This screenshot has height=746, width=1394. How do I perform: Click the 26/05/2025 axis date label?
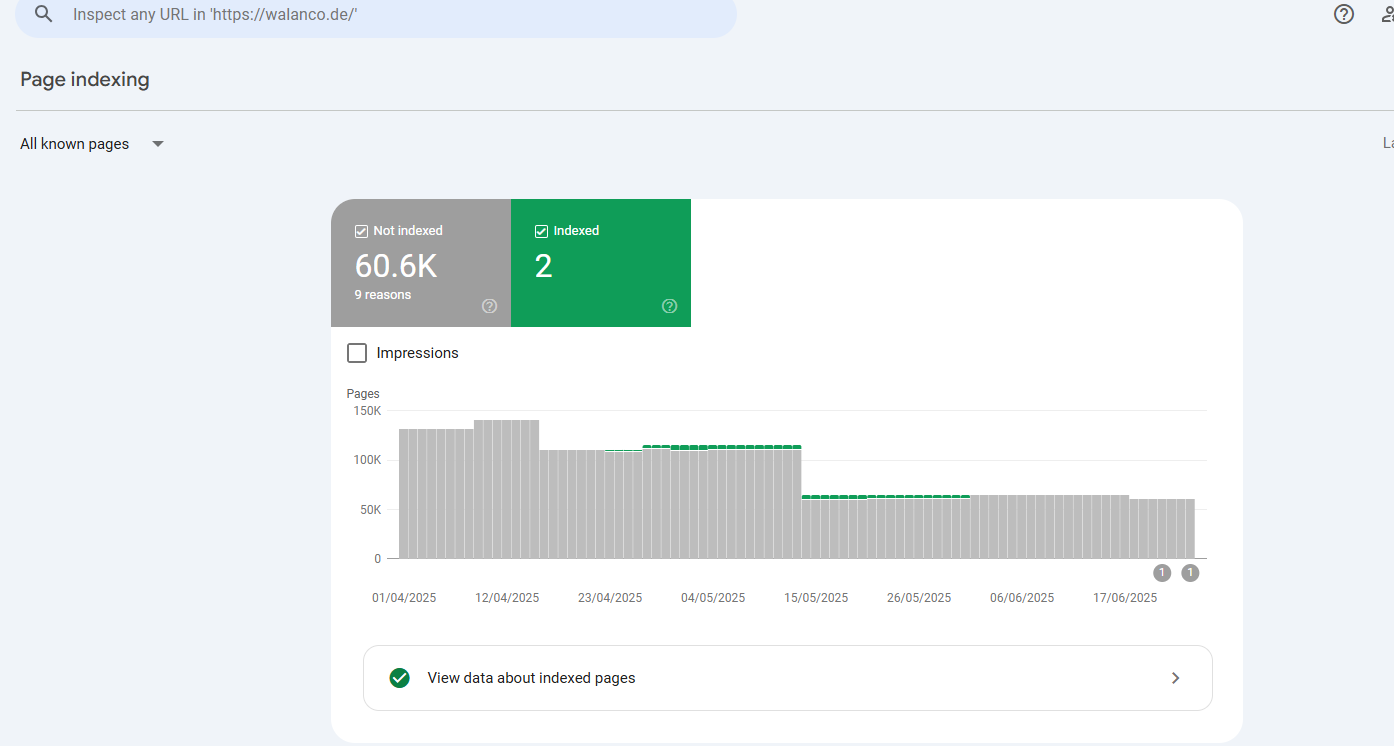[x=919, y=598]
